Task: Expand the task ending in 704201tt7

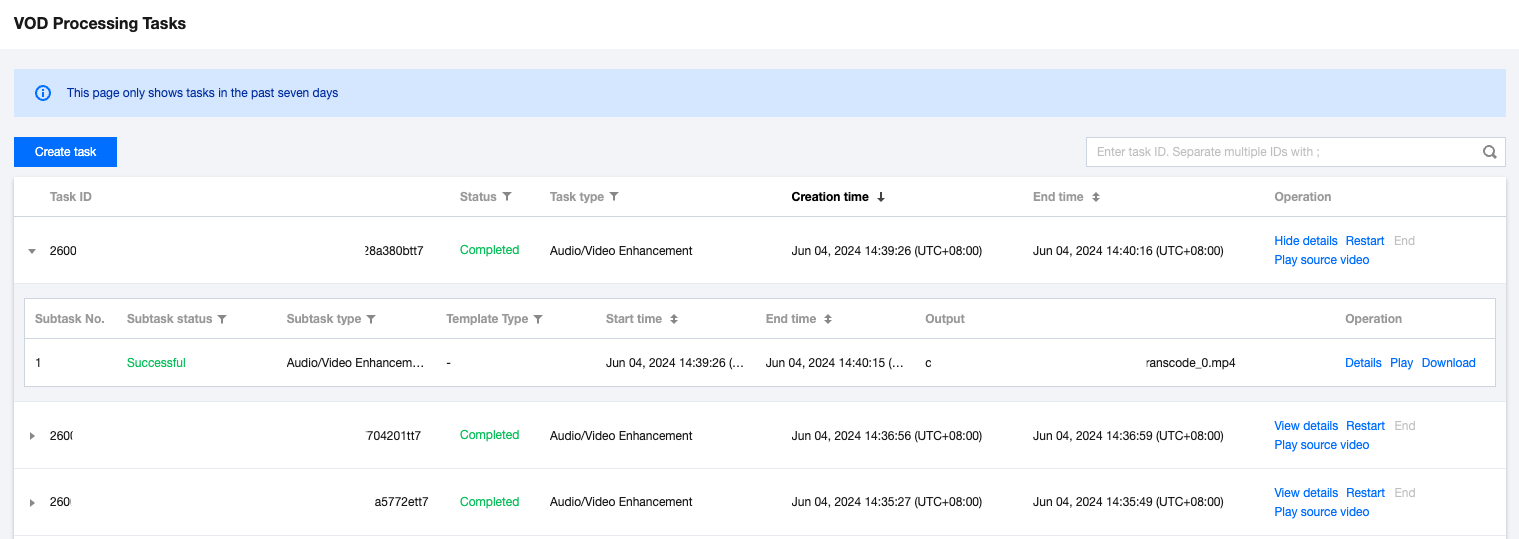Action: (x=32, y=436)
